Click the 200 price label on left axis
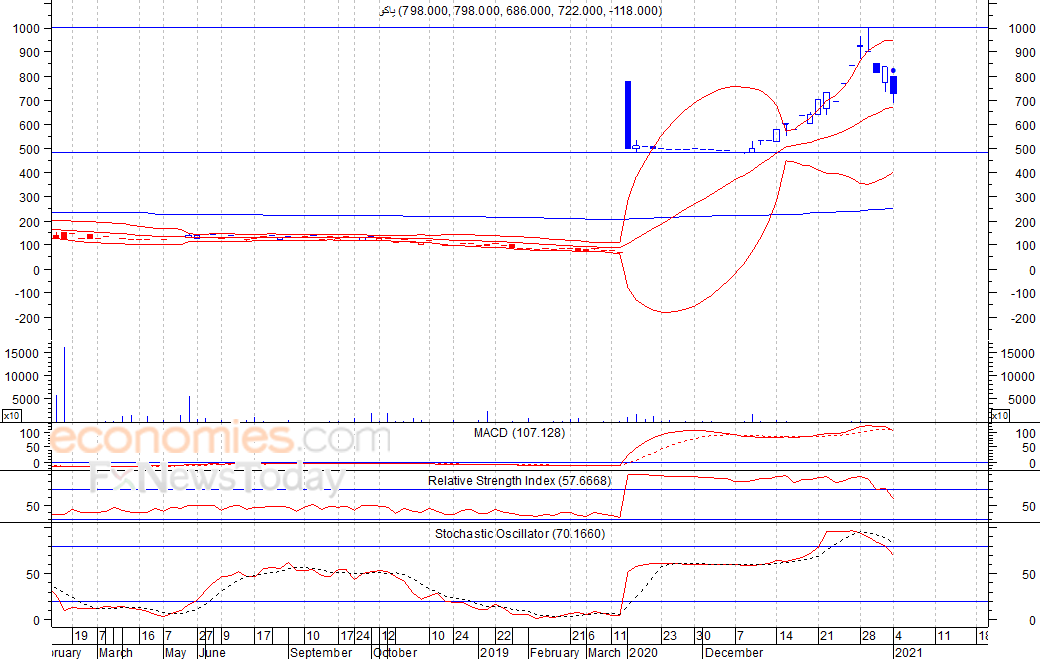1040x659 pixels. (30, 222)
